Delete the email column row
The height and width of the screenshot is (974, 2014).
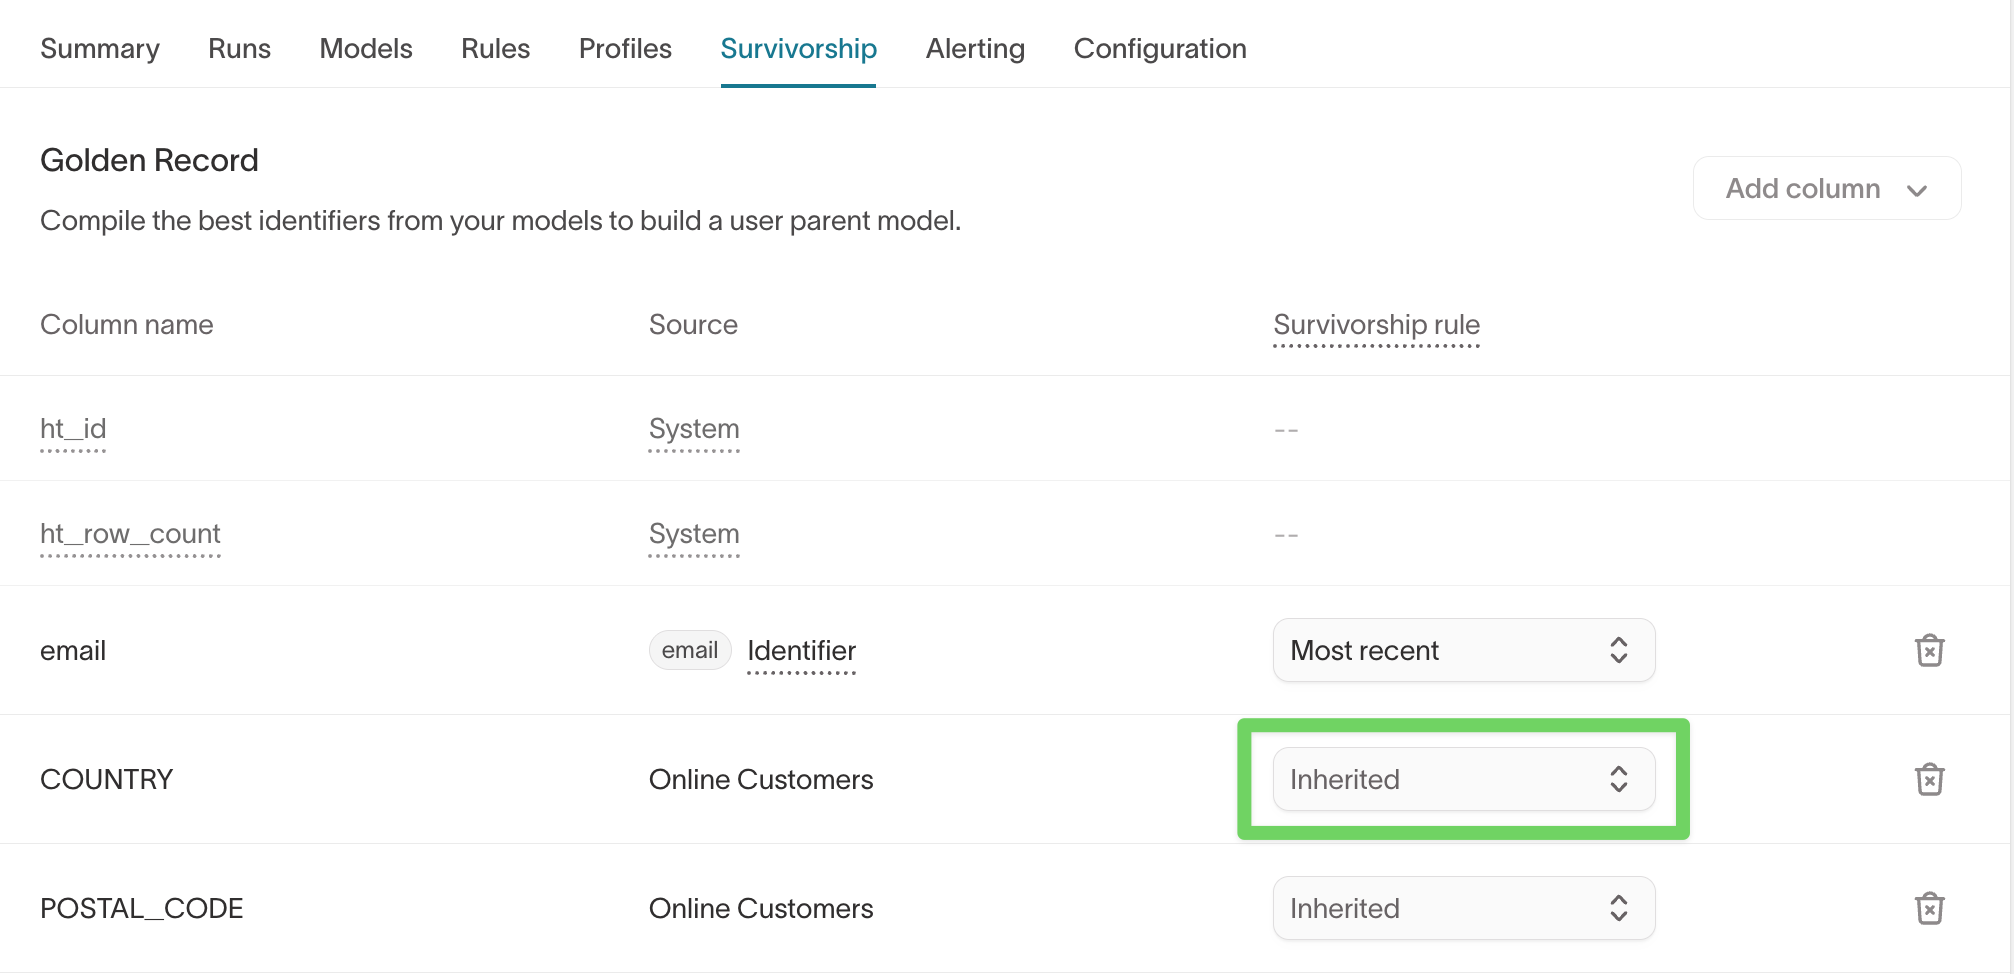tap(1929, 651)
